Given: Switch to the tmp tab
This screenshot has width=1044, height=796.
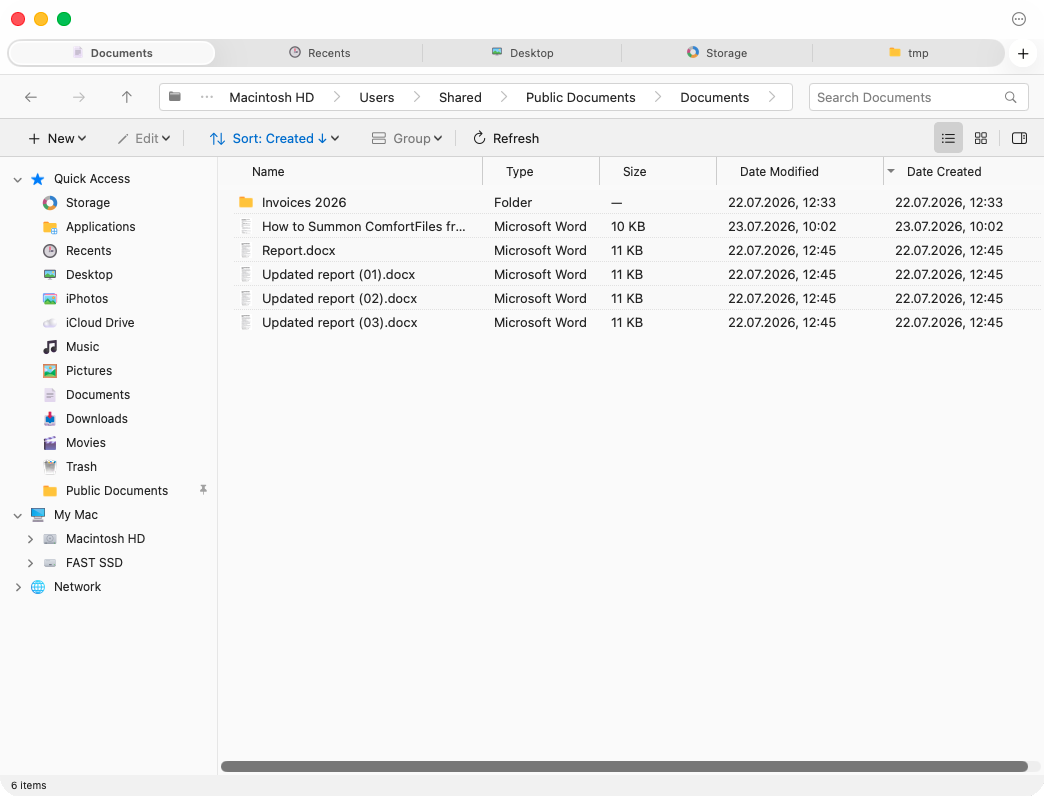Looking at the screenshot, I should (908, 53).
